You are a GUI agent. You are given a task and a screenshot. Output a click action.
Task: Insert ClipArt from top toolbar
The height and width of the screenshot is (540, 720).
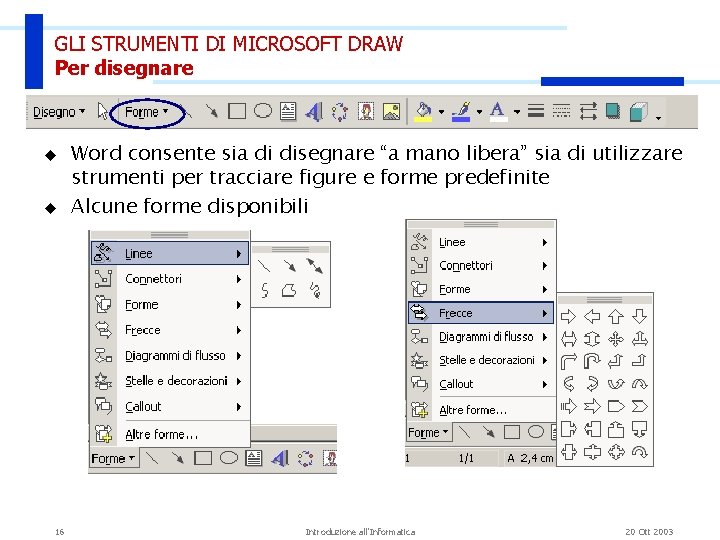366,111
